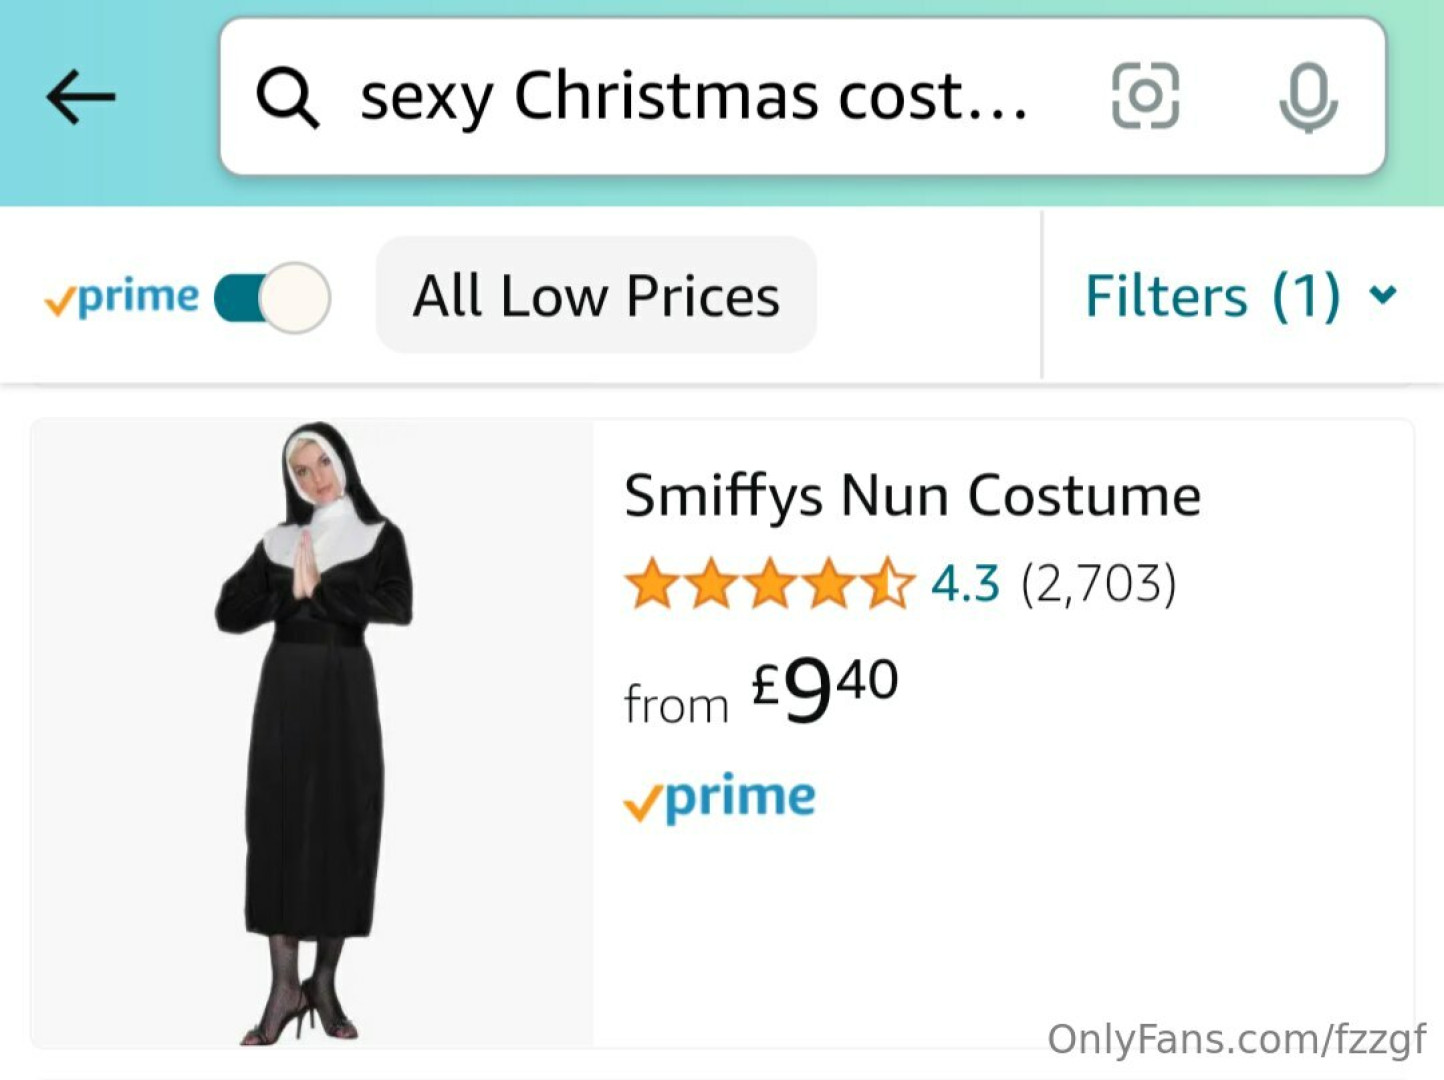Click the magnifying glass search icon
Screen dimensions: 1444x1080
coord(287,97)
